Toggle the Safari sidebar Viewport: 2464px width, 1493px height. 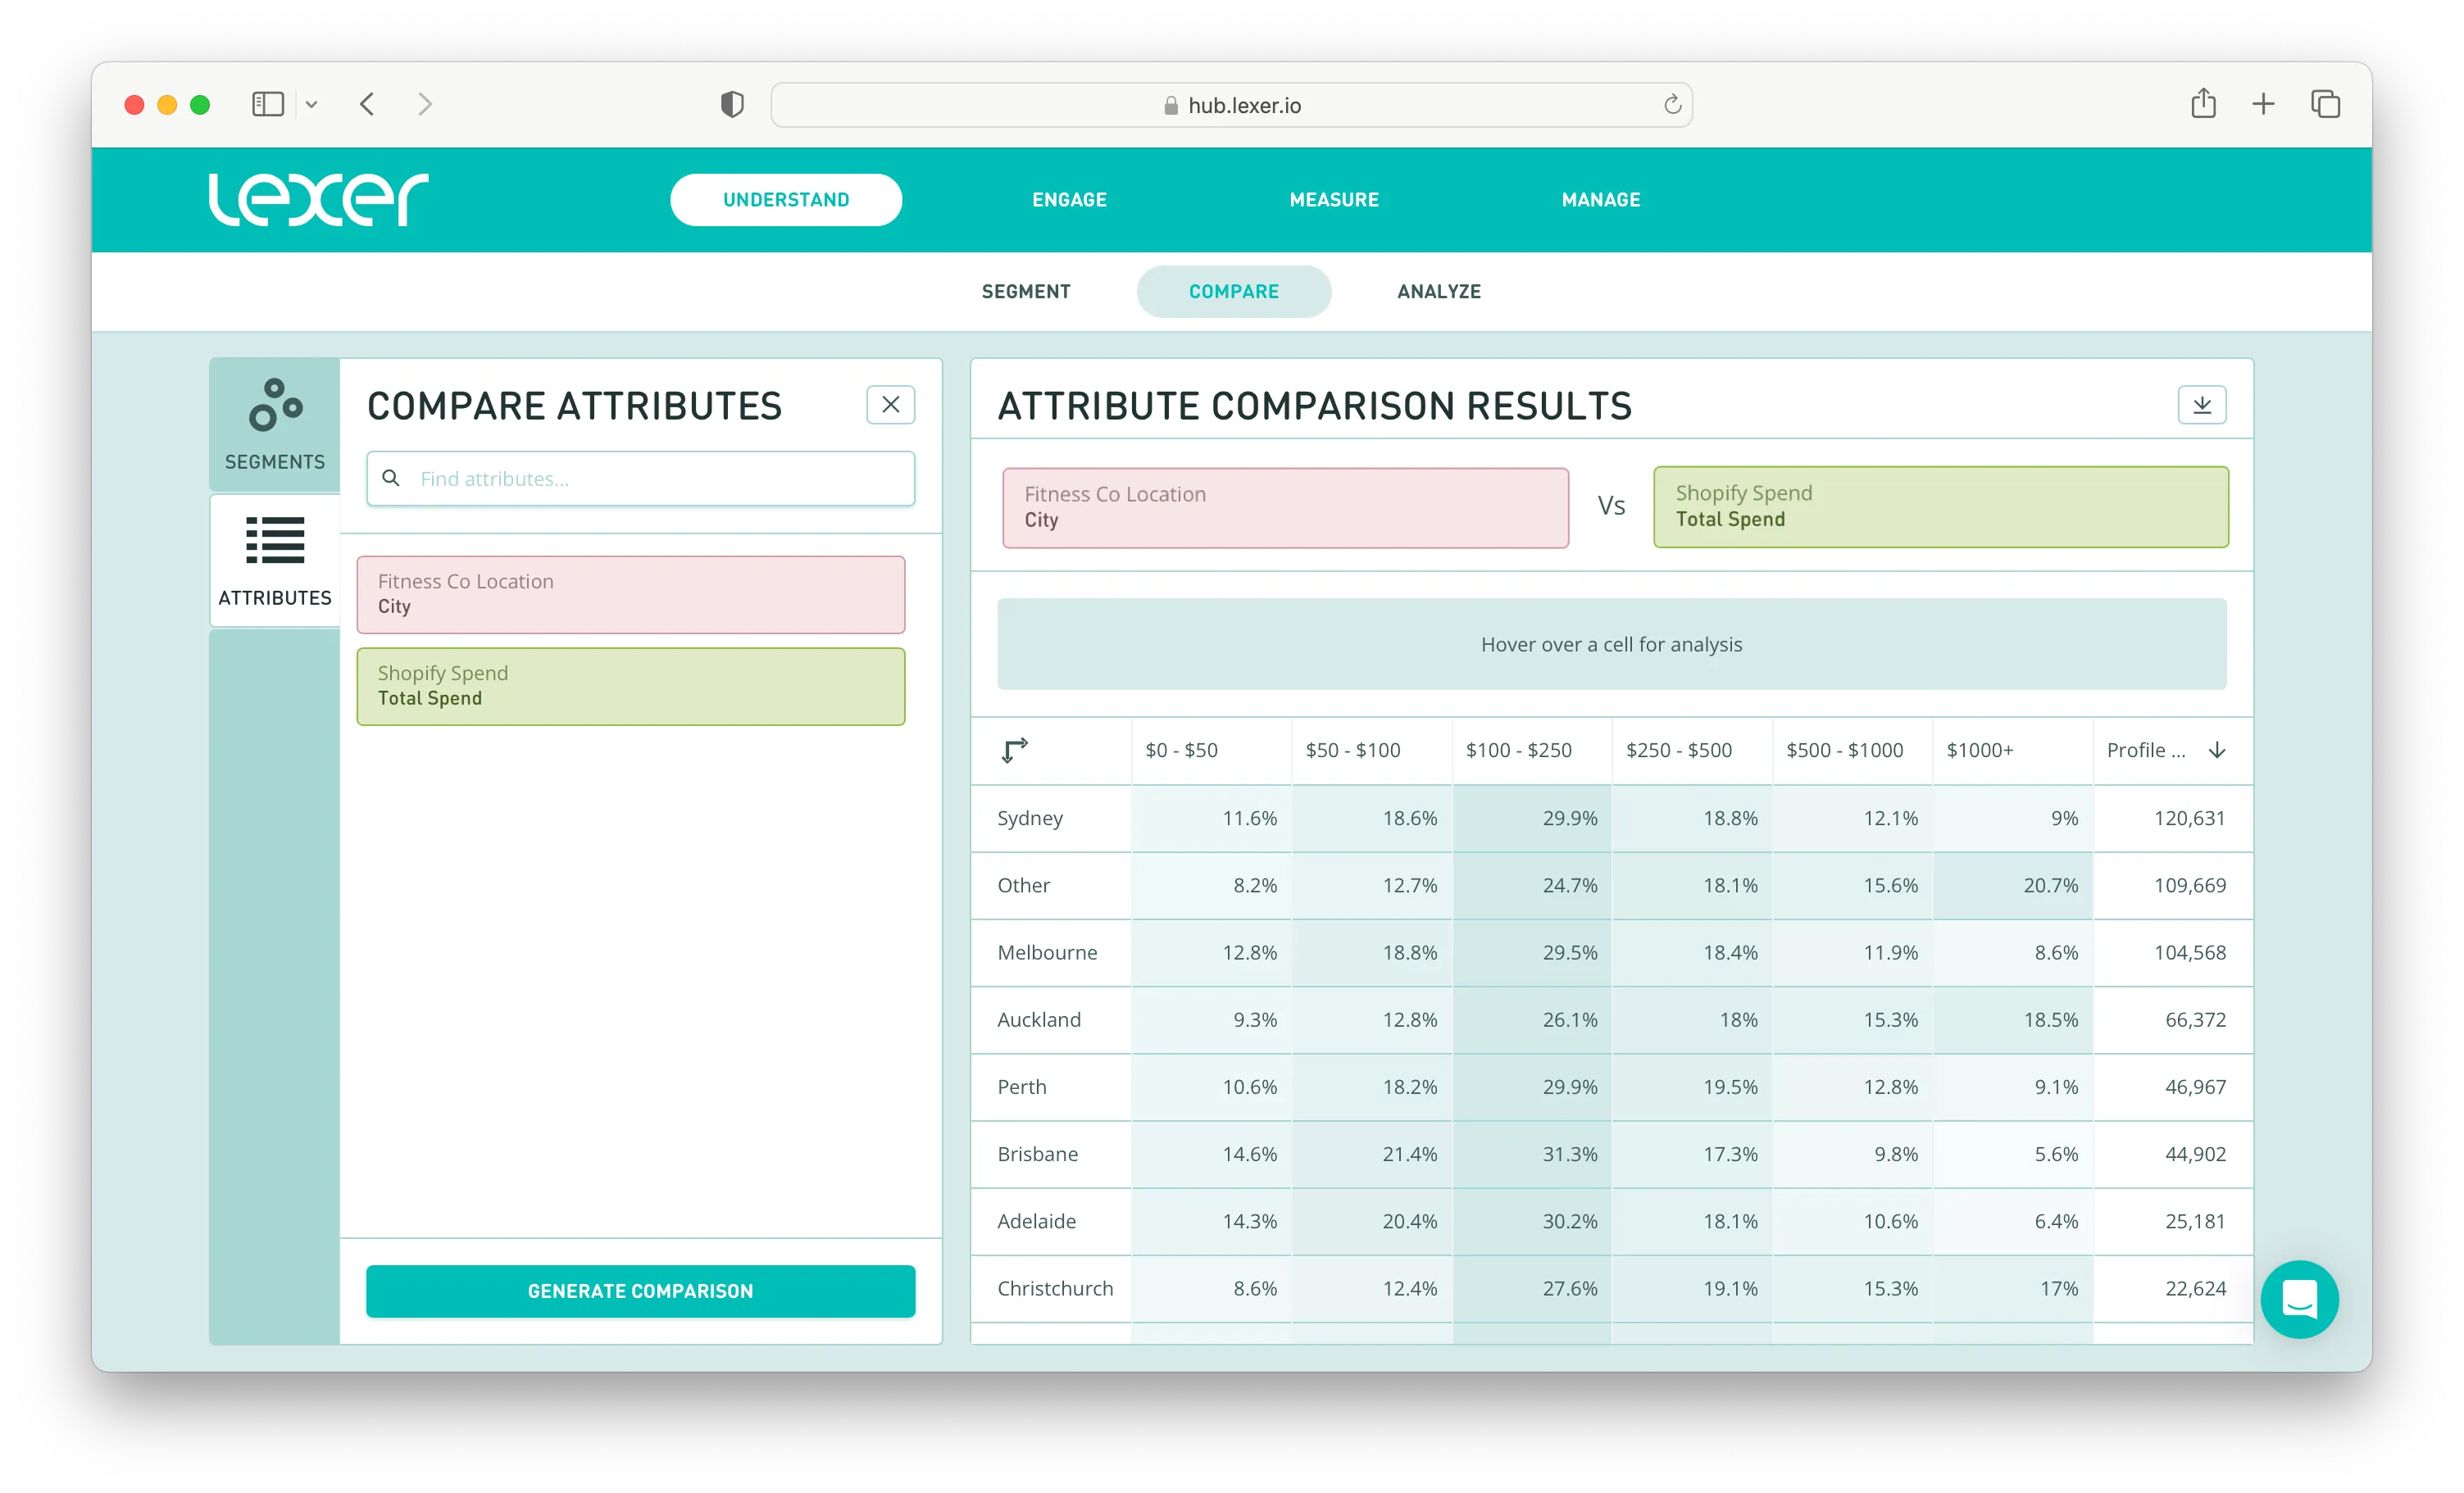[x=267, y=104]
